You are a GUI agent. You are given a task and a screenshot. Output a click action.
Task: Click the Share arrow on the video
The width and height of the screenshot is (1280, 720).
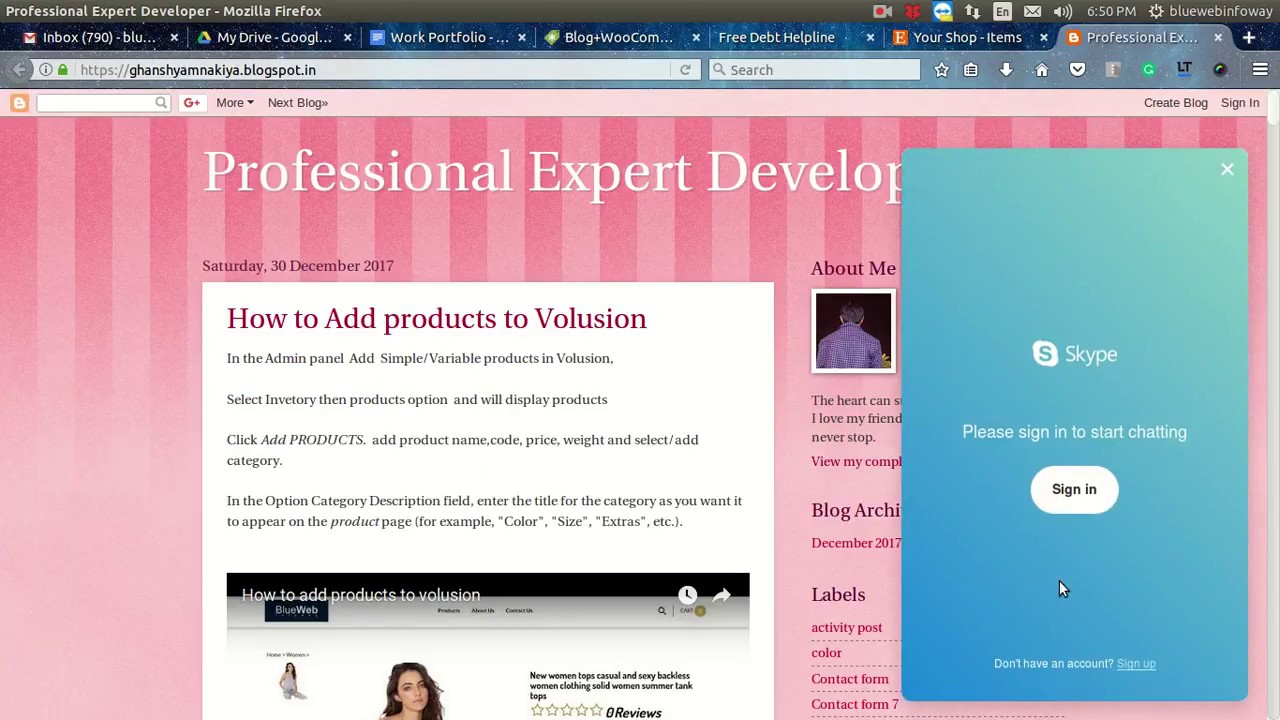(721, 595)
